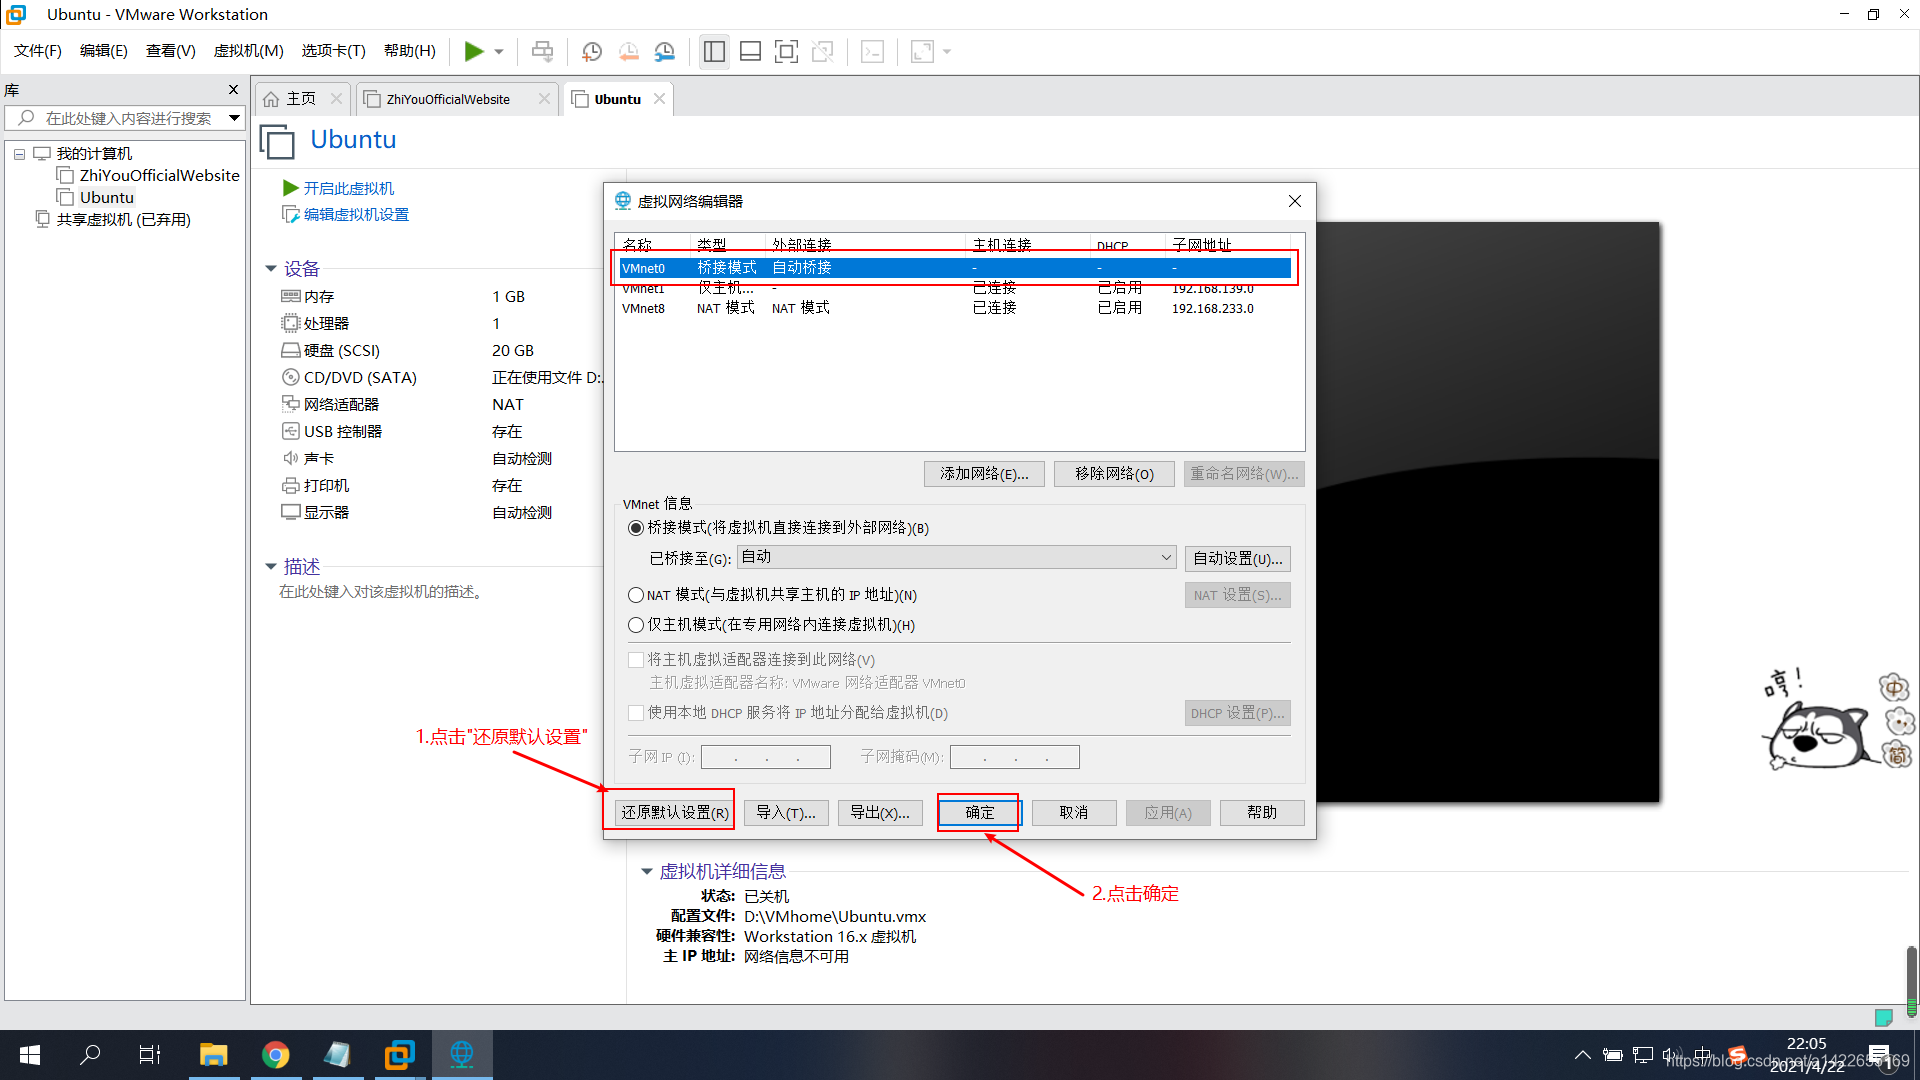This screenshot has height=1080, width=1920.
Task: Click the 导入(T)... button
Action: (786, 813)
